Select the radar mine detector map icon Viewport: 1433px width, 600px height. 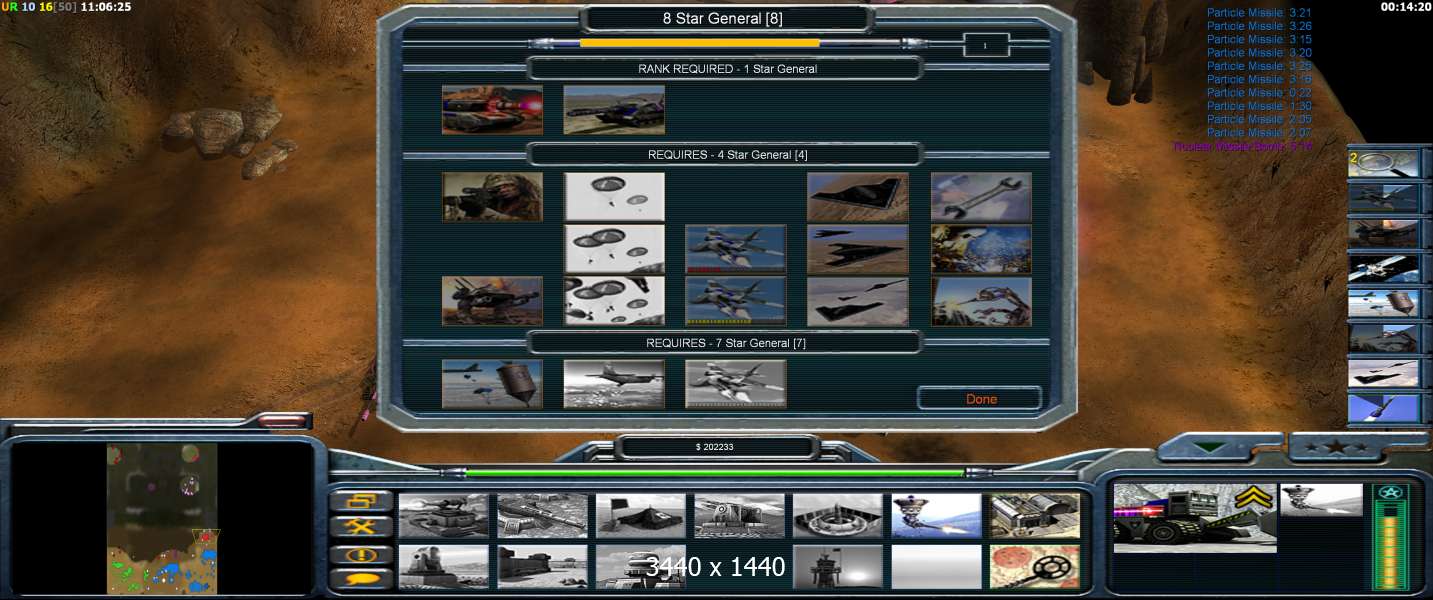pyautogui.click(x=1035, y=567)
